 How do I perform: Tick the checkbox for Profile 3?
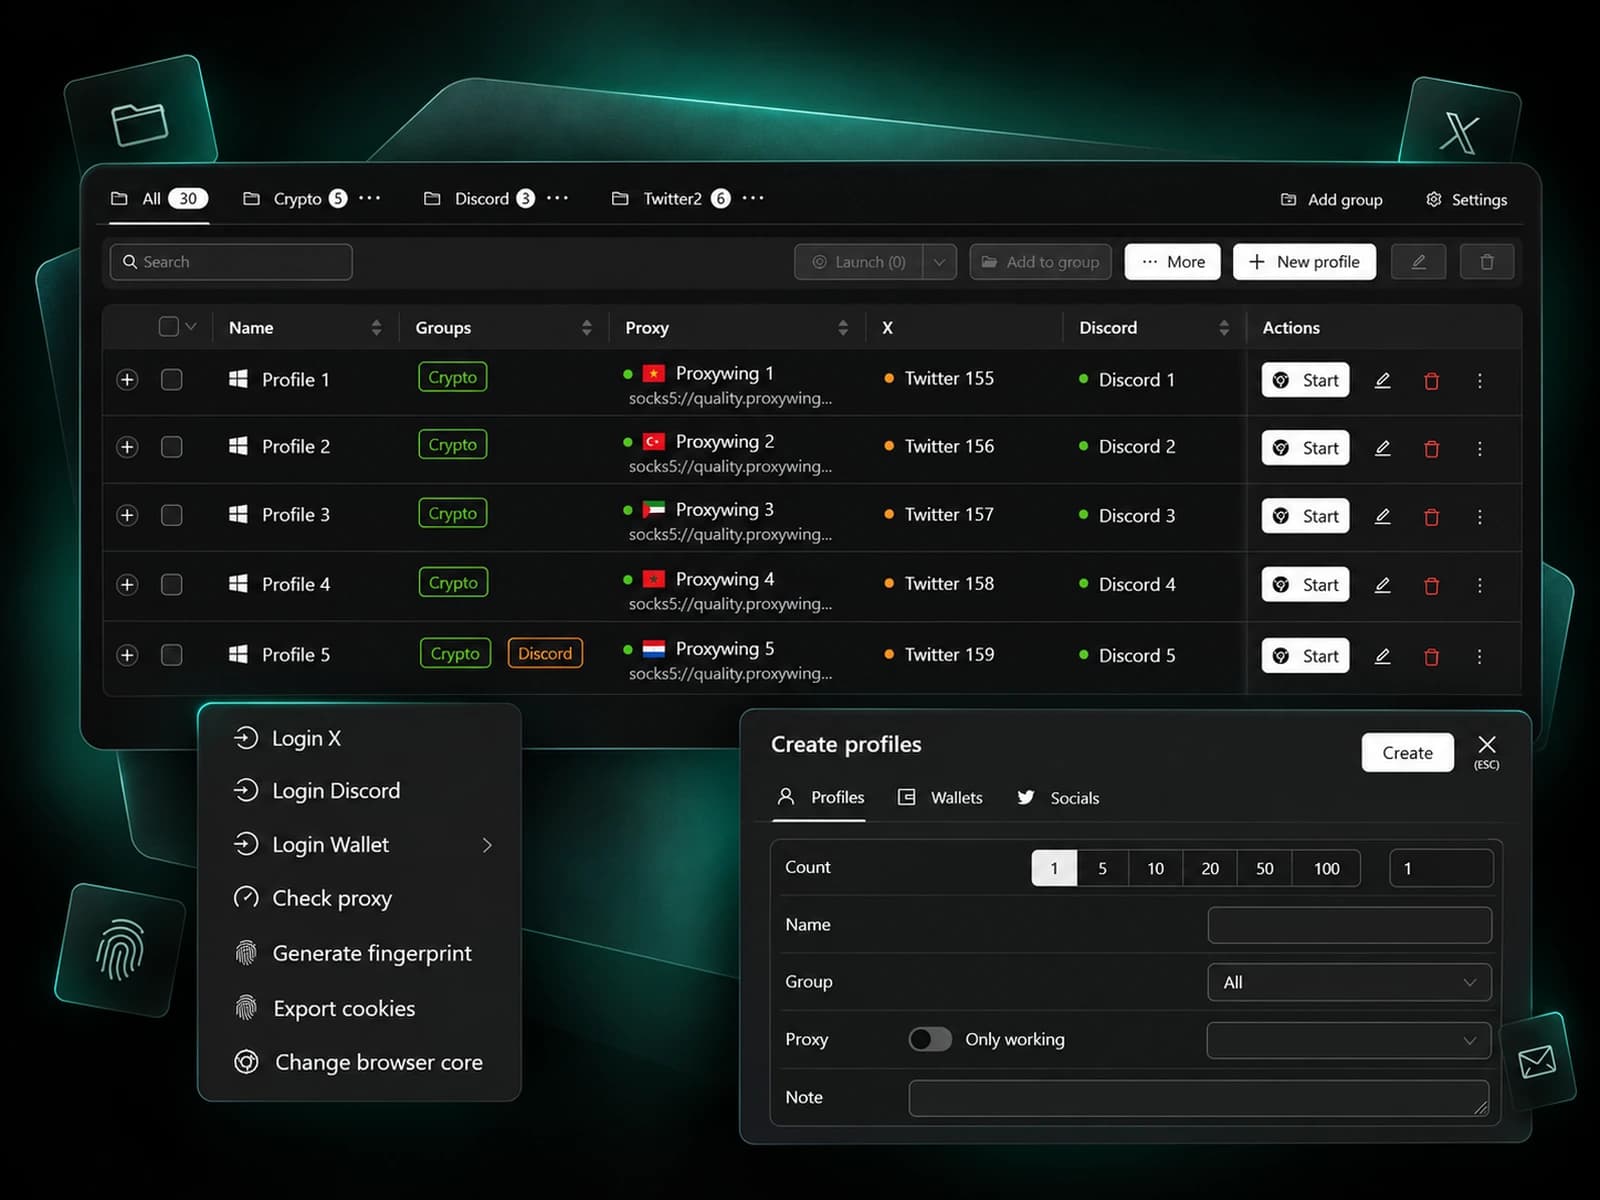[172, 515]
